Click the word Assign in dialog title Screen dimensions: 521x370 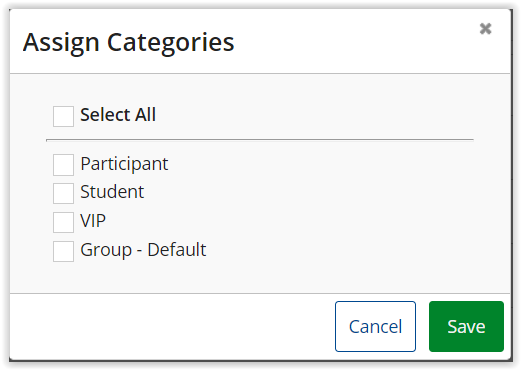click(x=61, y=43)
